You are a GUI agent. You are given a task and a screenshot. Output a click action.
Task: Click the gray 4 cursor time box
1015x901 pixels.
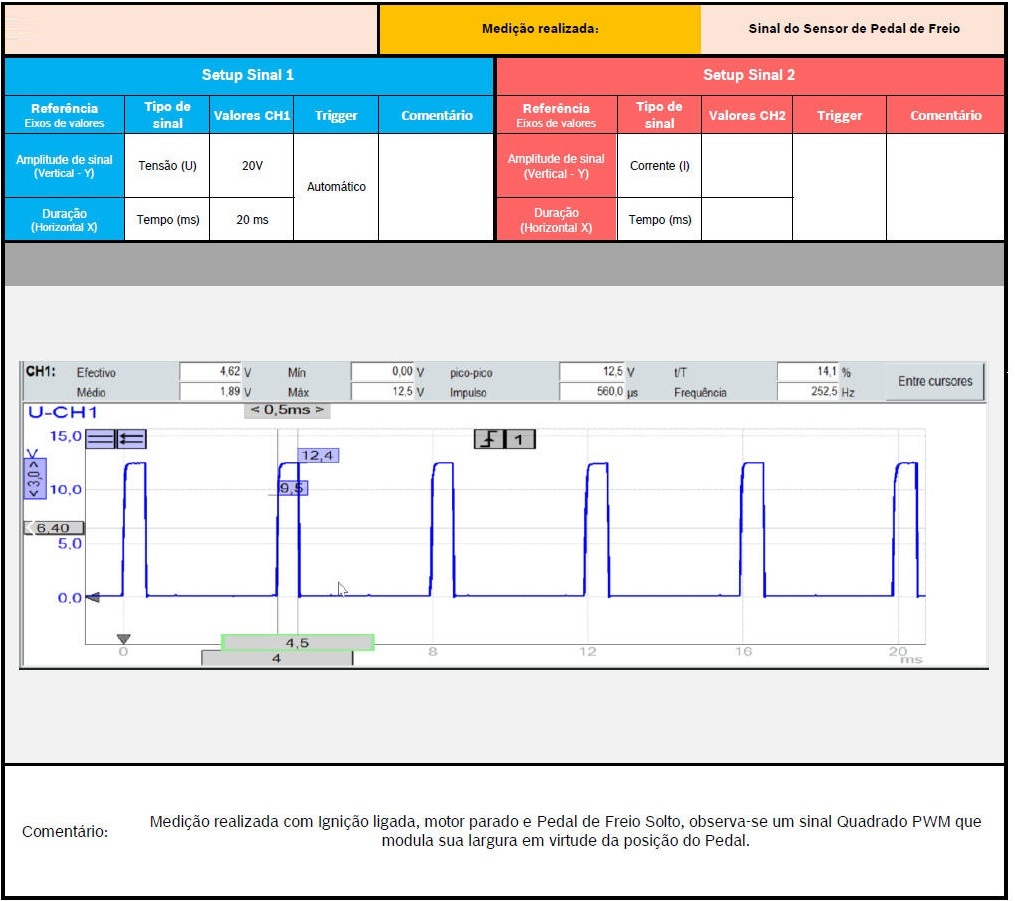coord(277,658)
